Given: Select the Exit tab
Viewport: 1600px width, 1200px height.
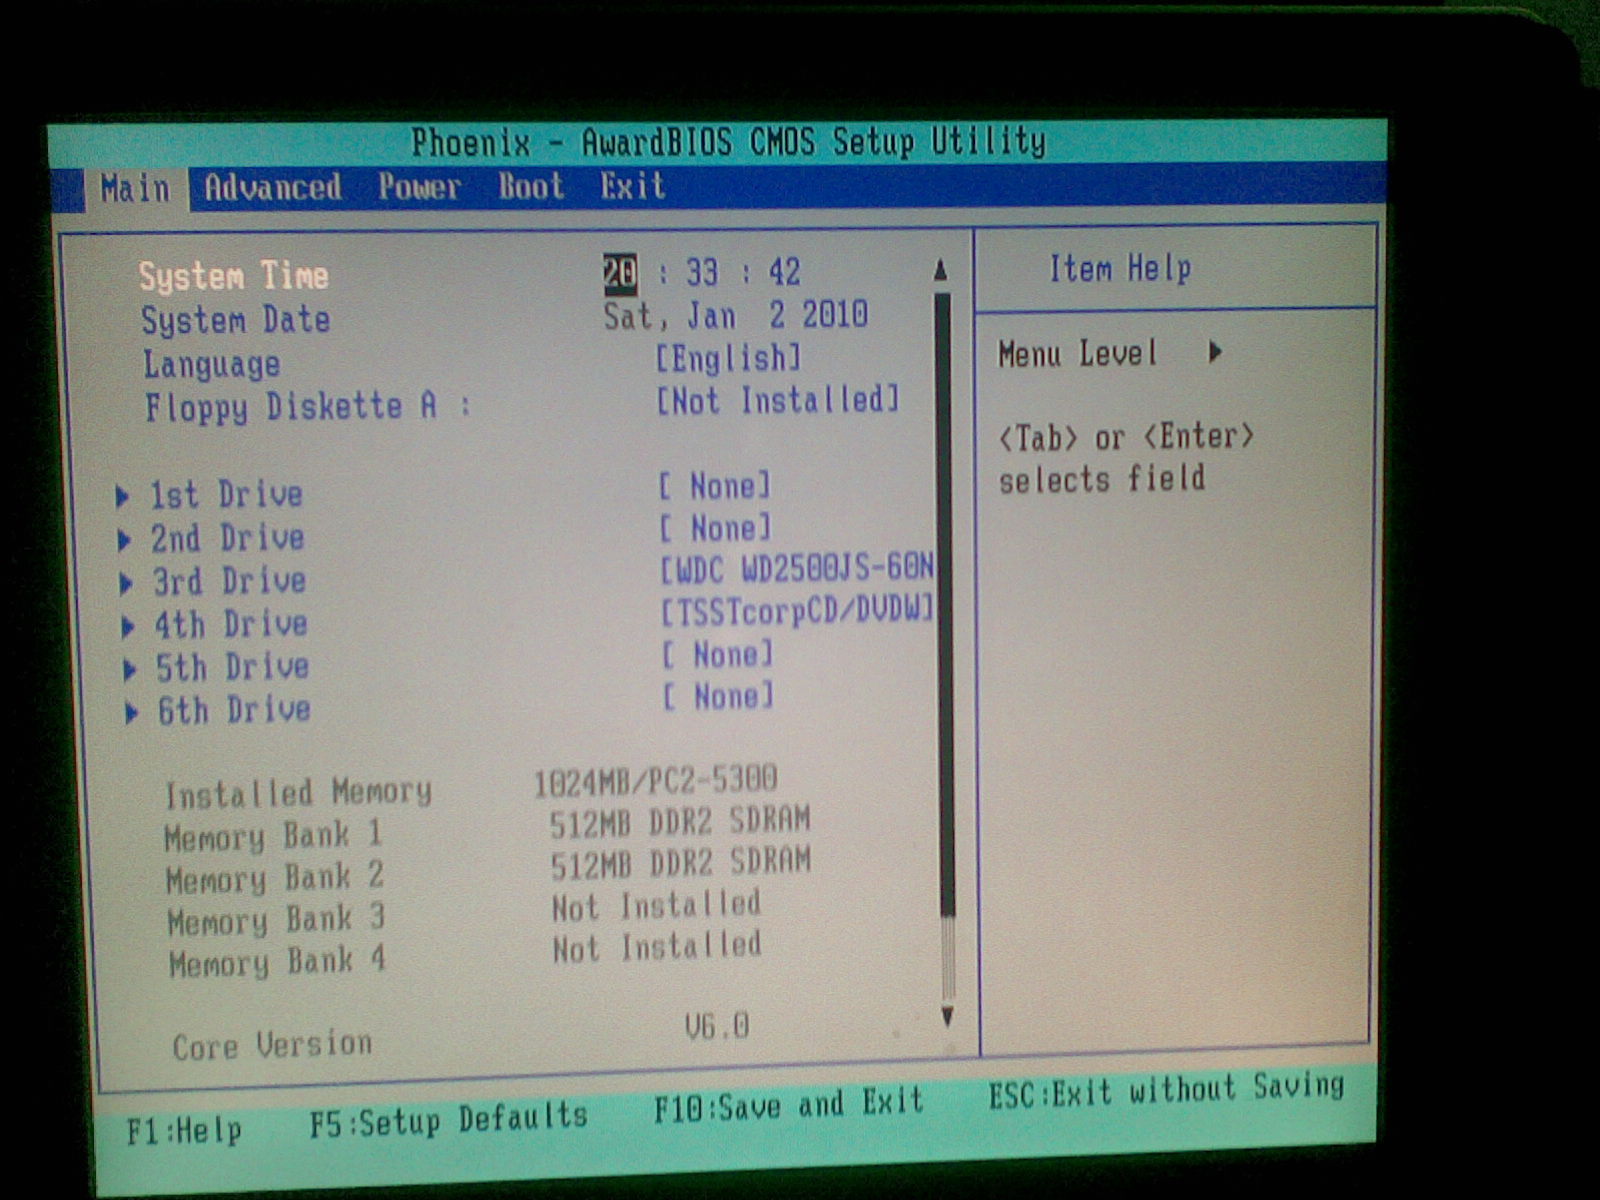Looking at the screenshot, I should (632, 185).
